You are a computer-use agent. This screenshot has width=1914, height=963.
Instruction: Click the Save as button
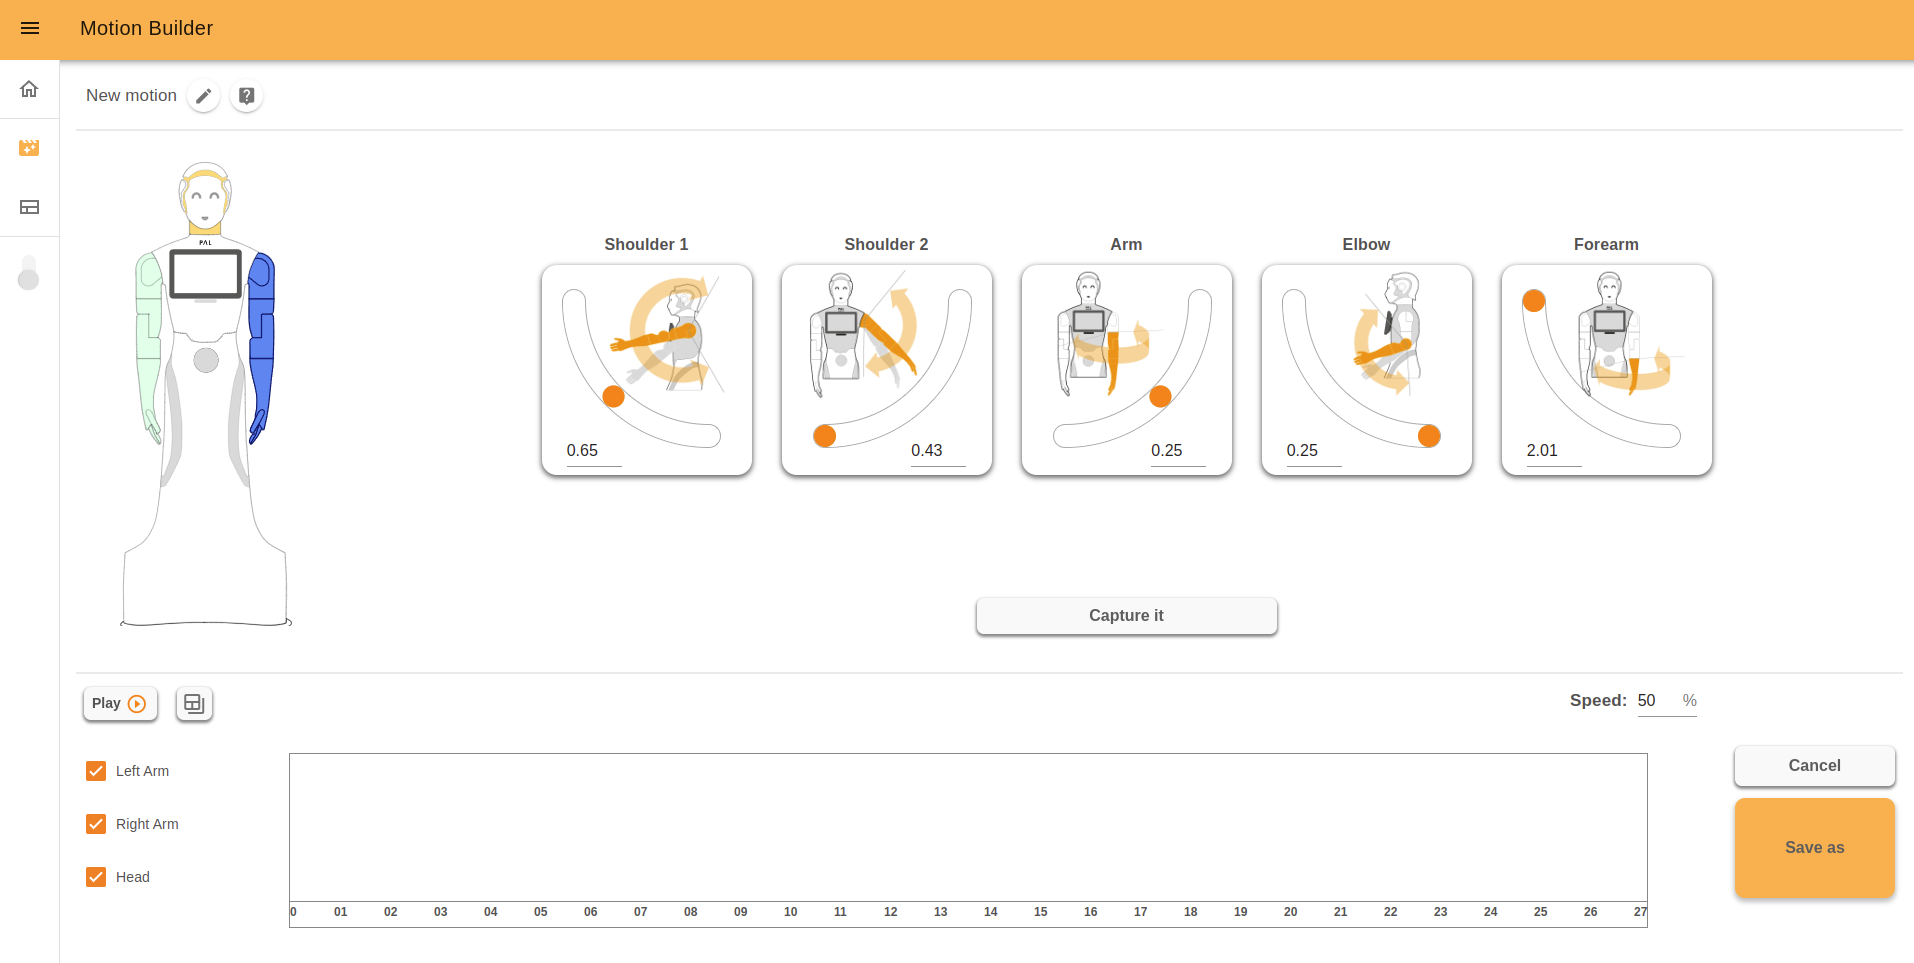pos(1814,848)
